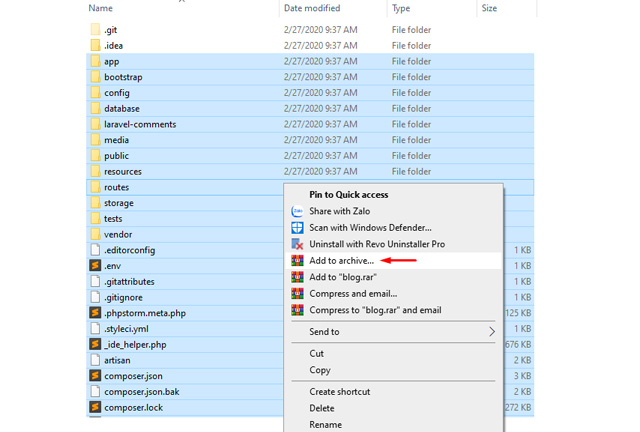
Task: Click File folder type of .idea row
Action: point(411,45)
